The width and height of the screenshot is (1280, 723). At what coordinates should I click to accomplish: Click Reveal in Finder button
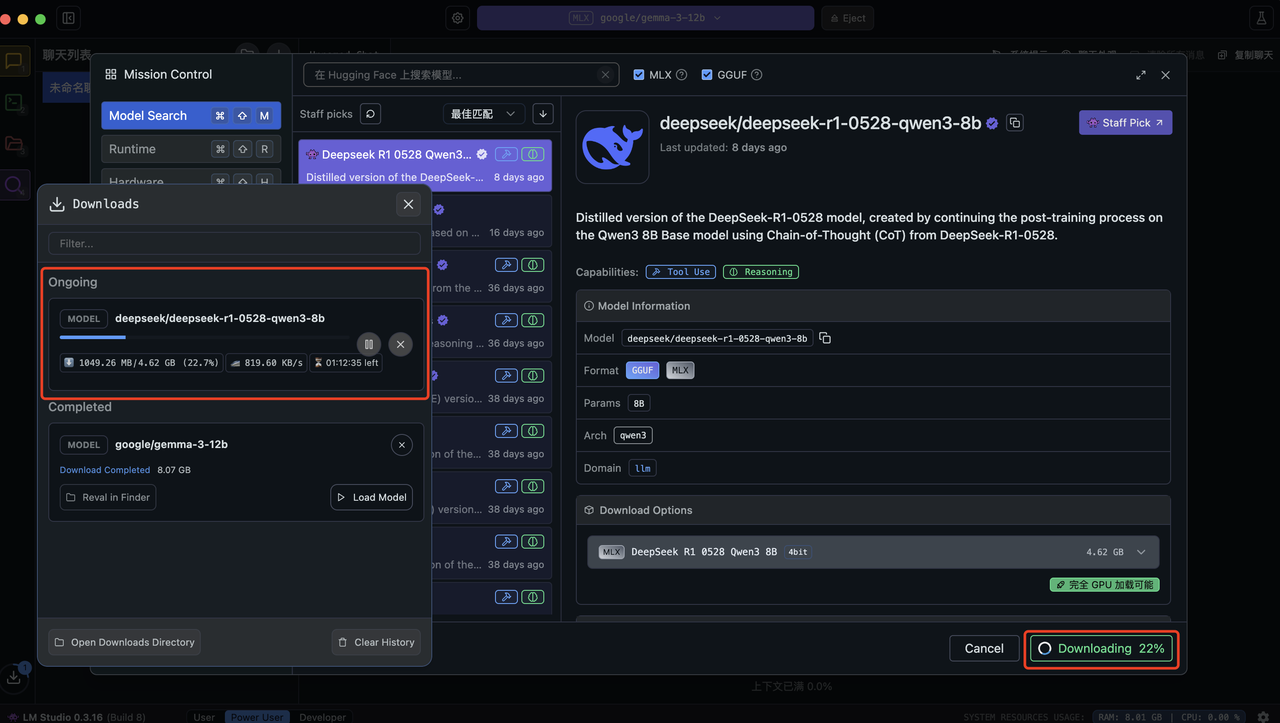point(108,498)
